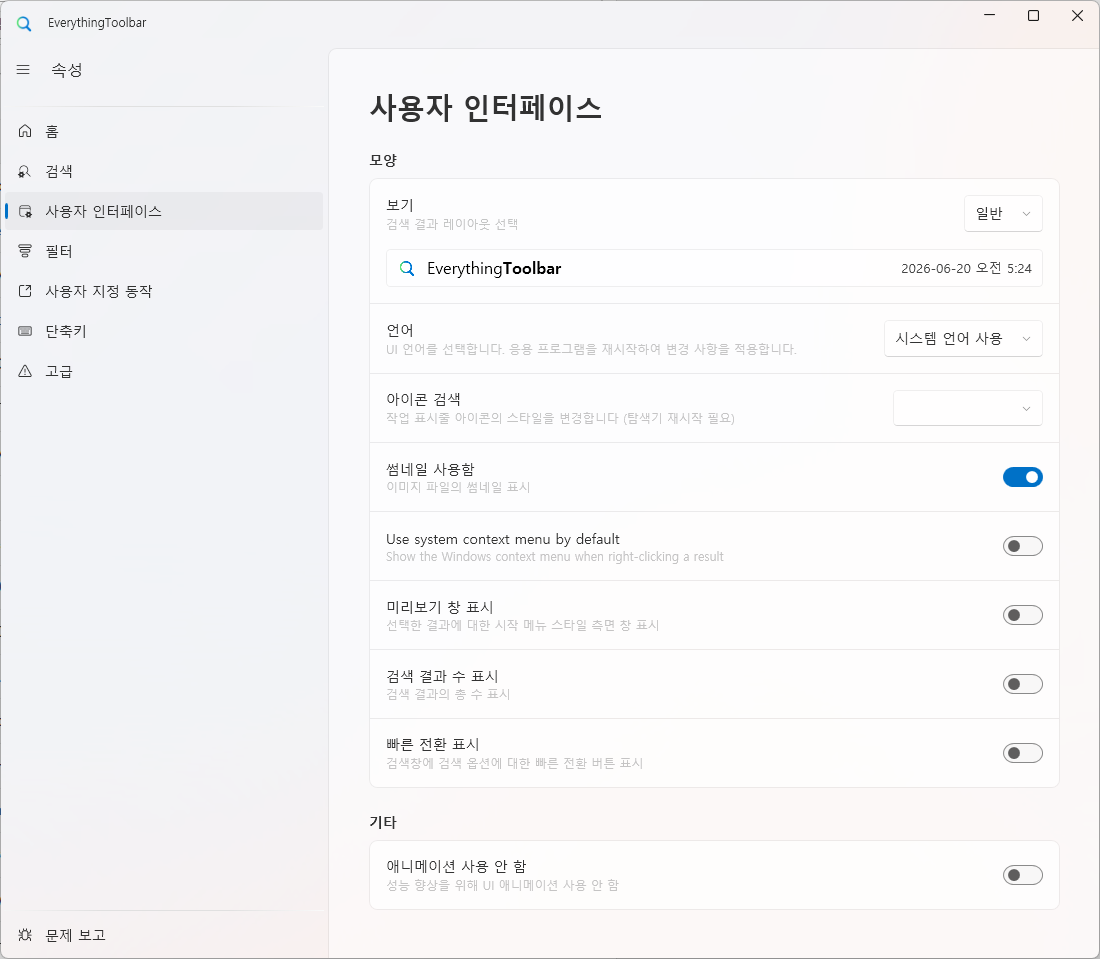Click the search icon next to 검색
The image size is (1100, 959).
(25, 171)
